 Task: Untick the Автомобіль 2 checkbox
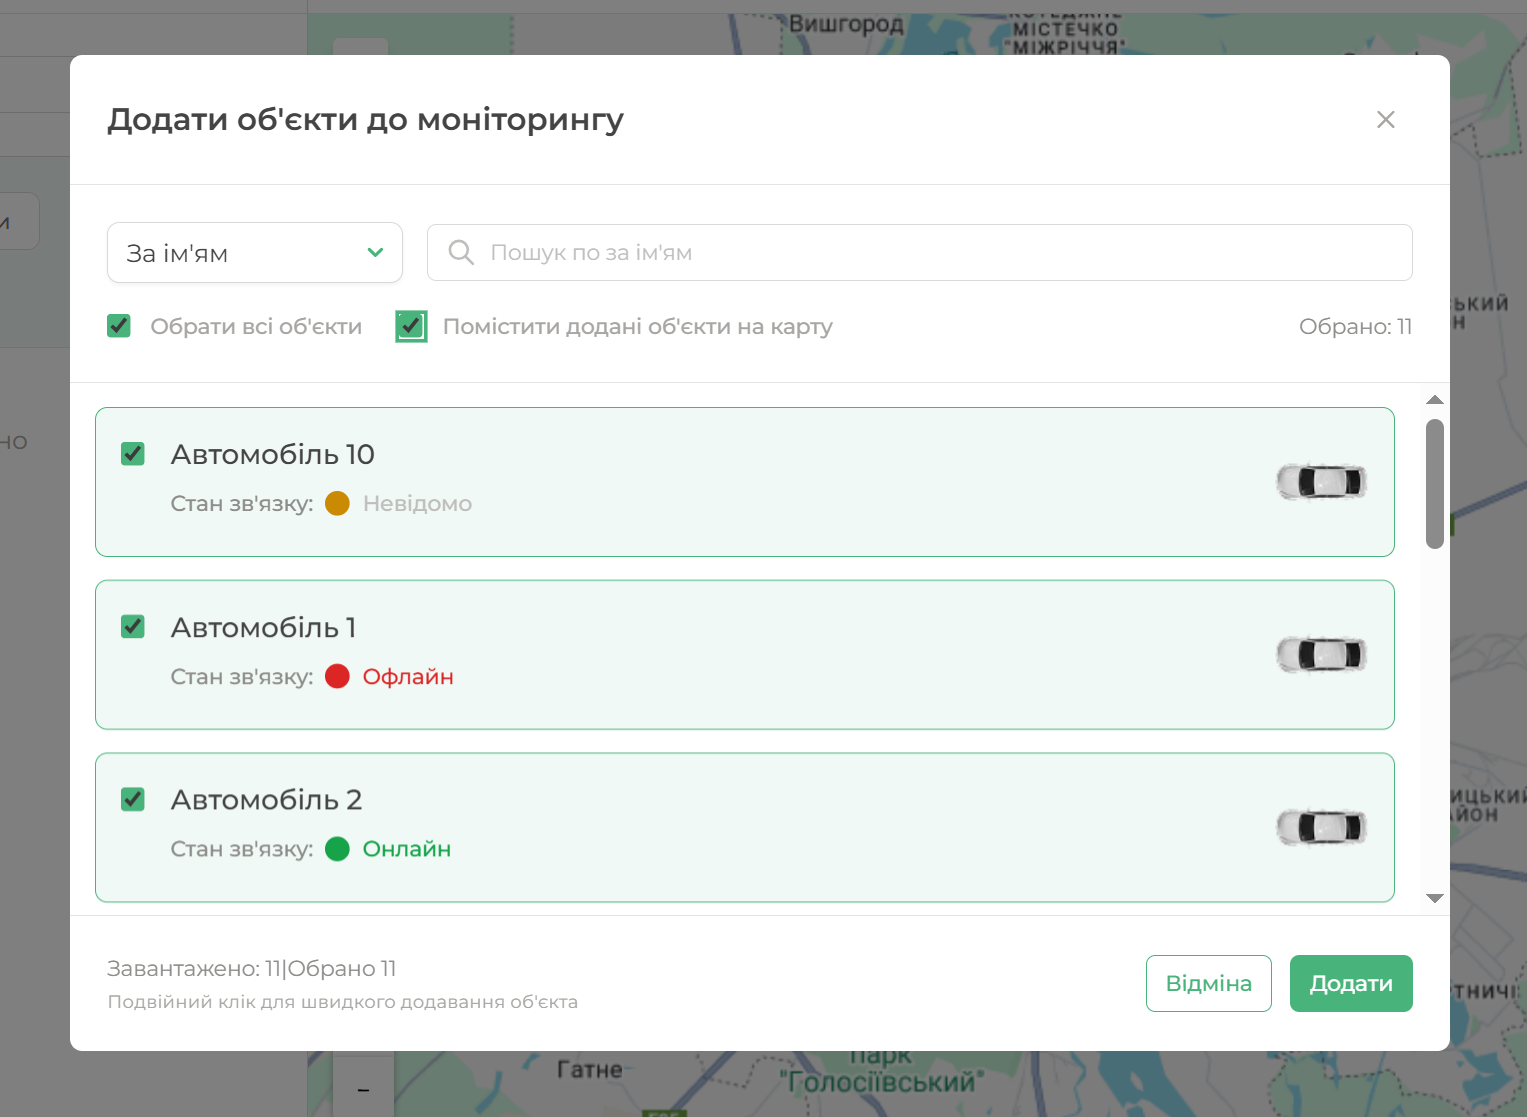tap(133, 800)
